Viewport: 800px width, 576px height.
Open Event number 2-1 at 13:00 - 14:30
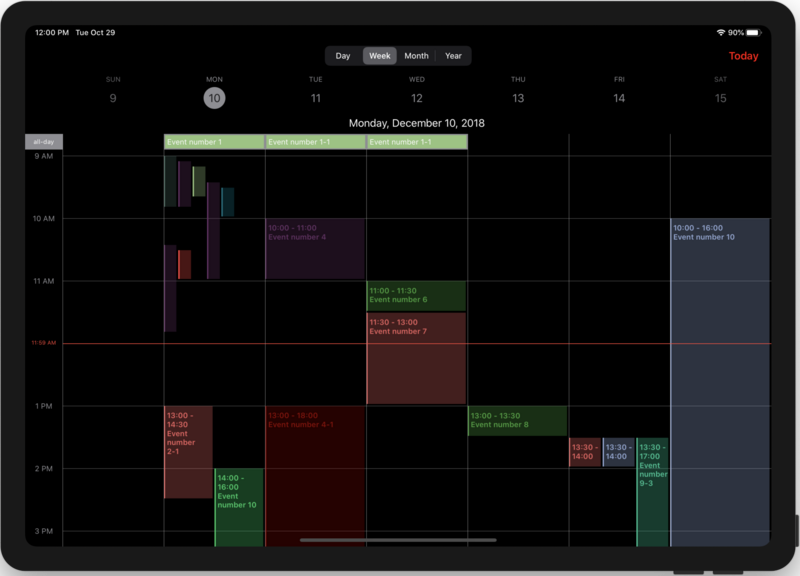click(188, 452)
